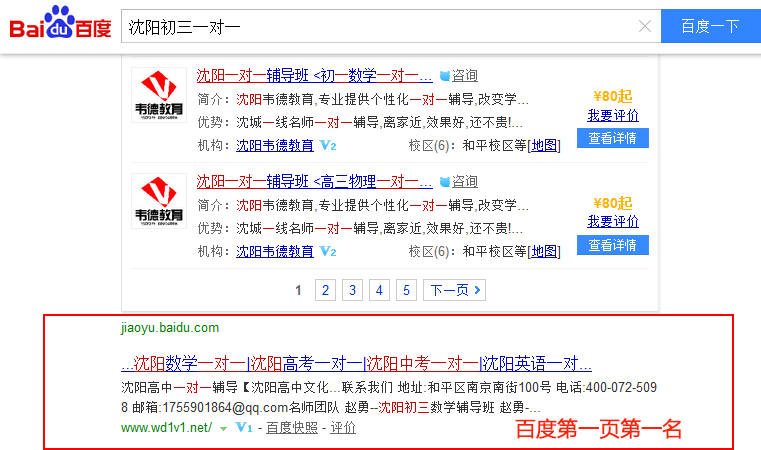Screen dimensions: 761x450
Task: Click 下一页 next page button
Action: pyautogui.click(x=456, y=290)
